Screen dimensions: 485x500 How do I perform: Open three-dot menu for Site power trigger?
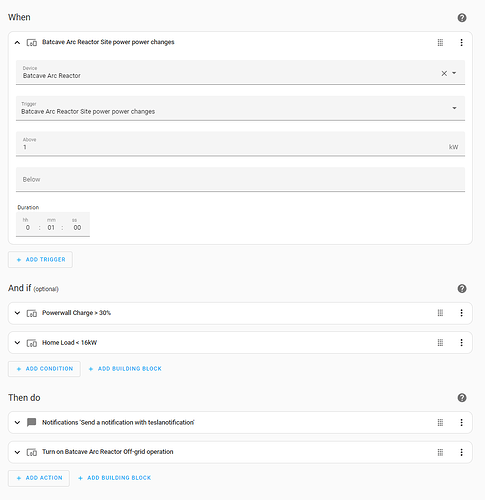click(461, 42)
